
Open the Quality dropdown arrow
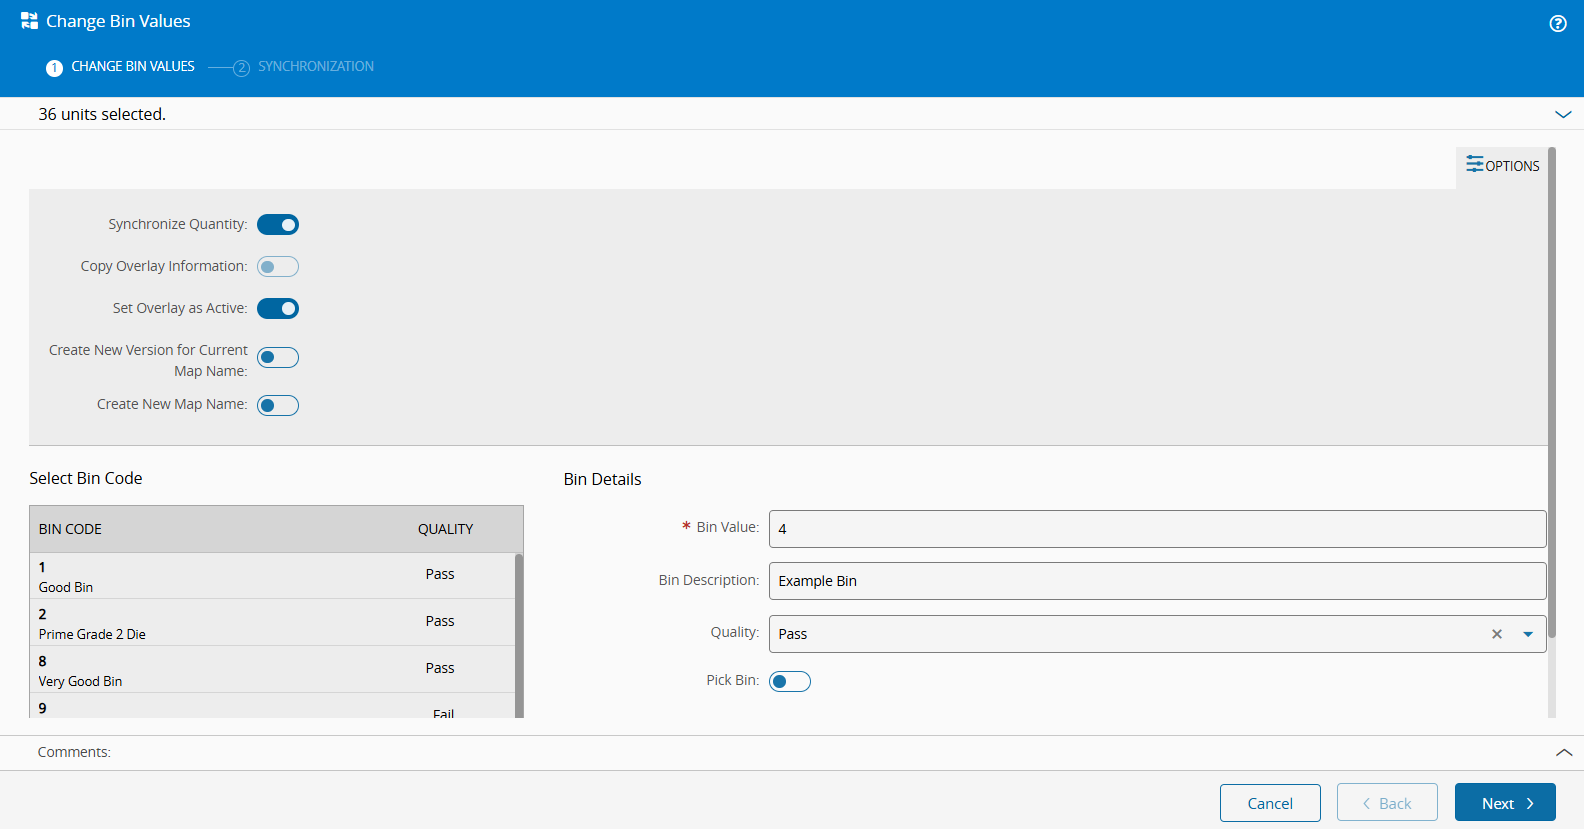point(1527,634)
